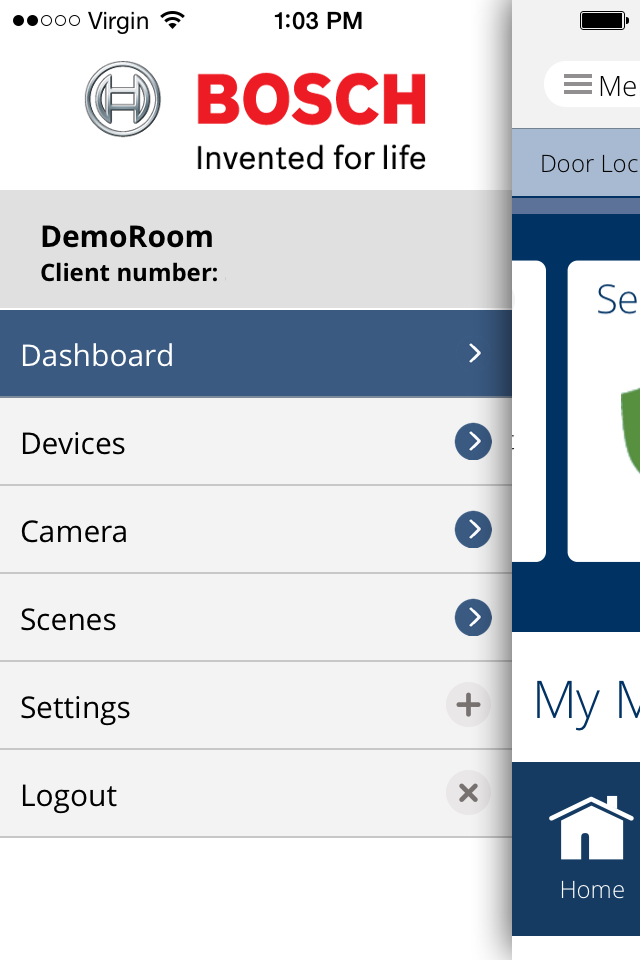
Task: Click the Bosch circular logo emblem
Action: coord(123,99)
